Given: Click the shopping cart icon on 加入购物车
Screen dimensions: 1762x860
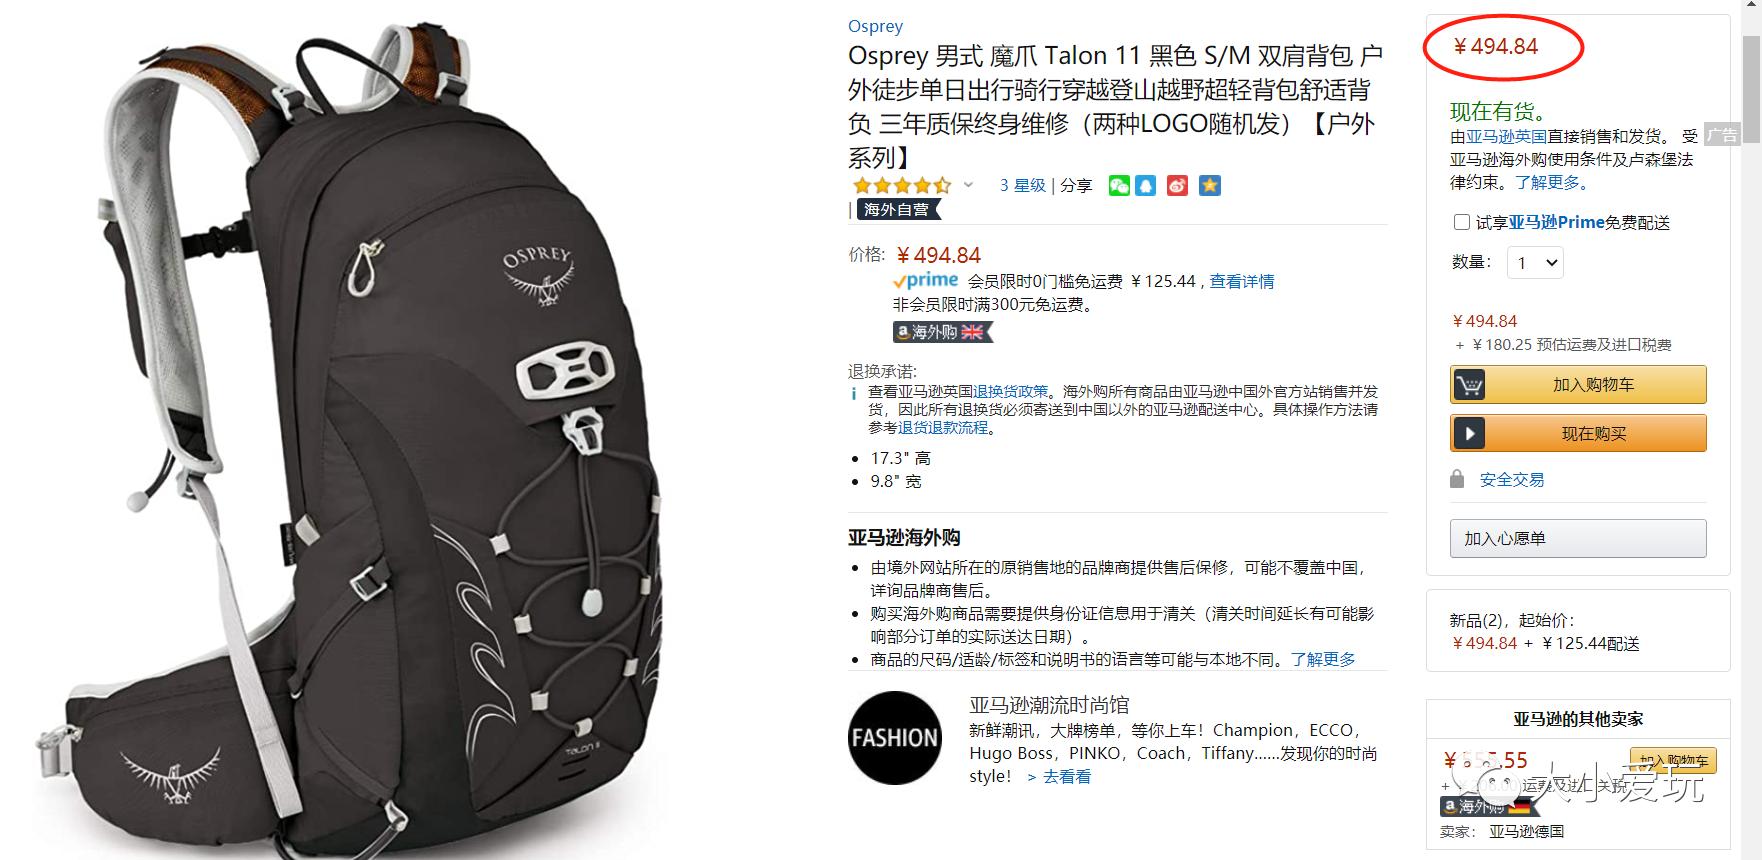Looking at the screenshot, I should pos(1469,385).
